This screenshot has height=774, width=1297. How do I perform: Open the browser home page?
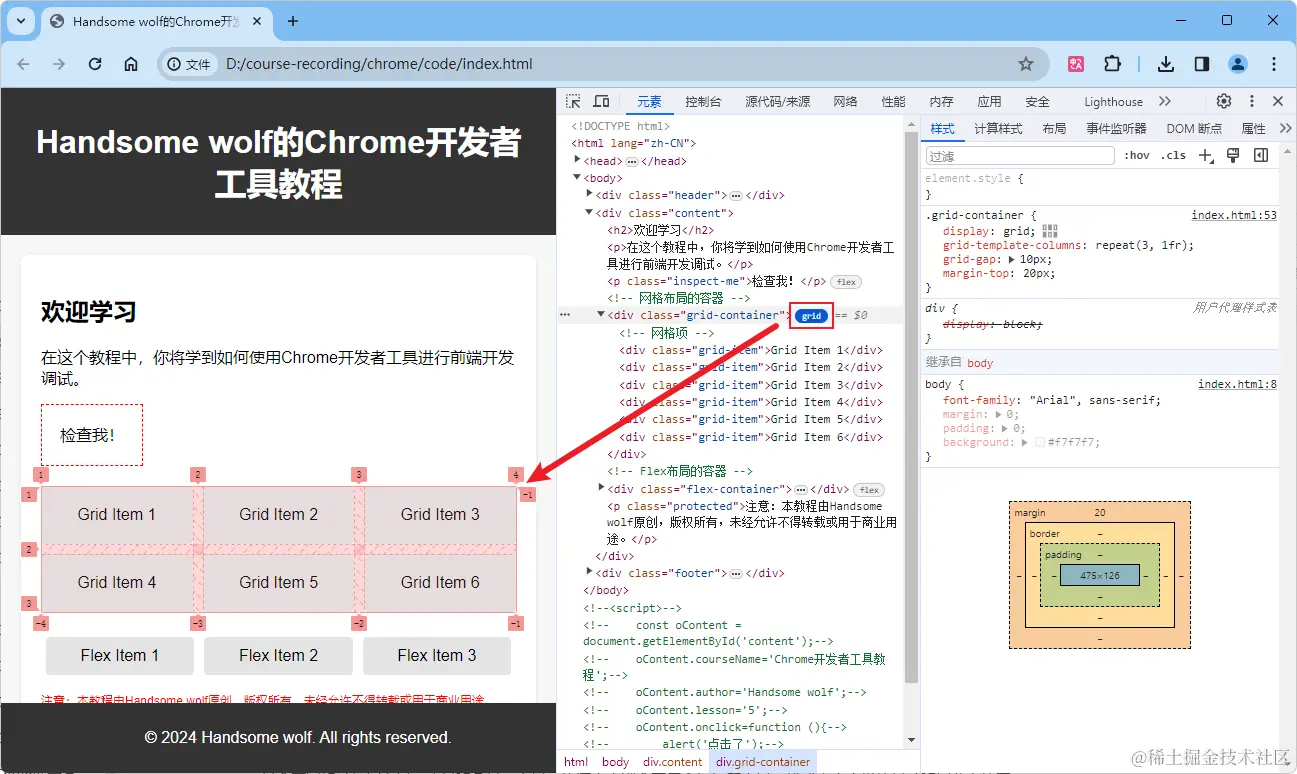131,64
